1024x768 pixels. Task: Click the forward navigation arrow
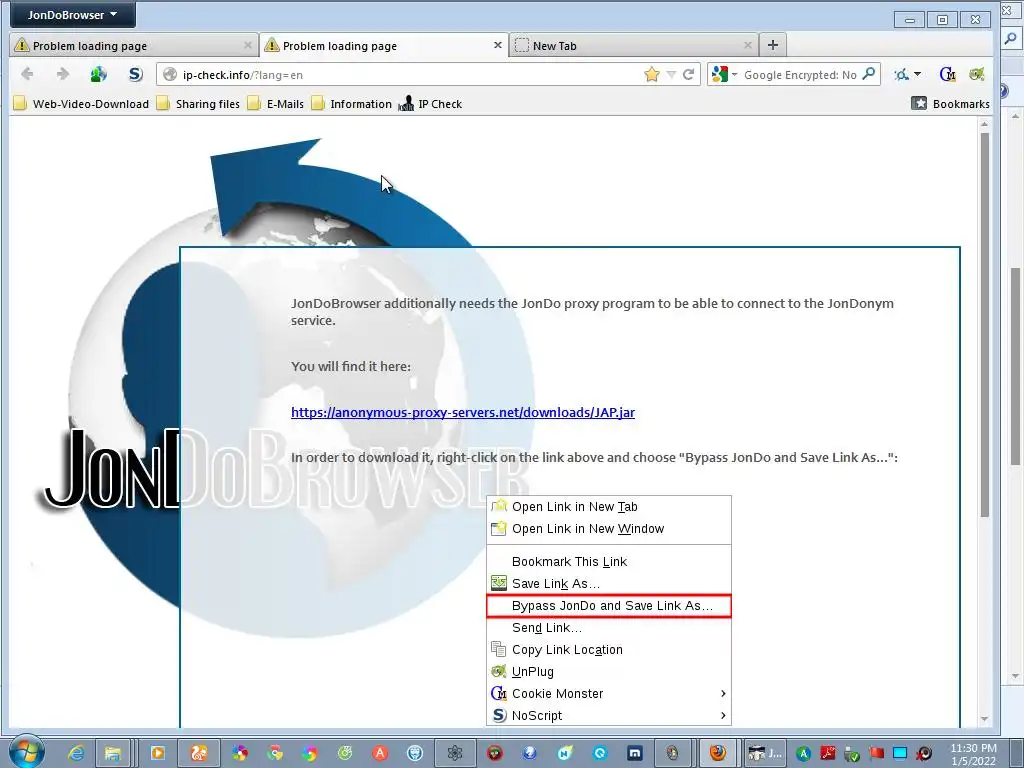[63, 74]
